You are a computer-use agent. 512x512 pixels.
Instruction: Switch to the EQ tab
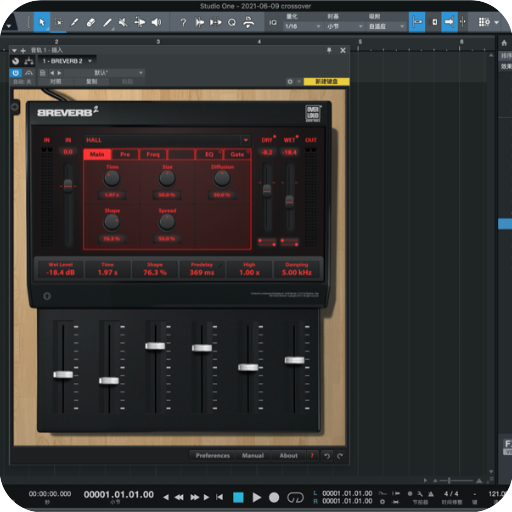209,154
